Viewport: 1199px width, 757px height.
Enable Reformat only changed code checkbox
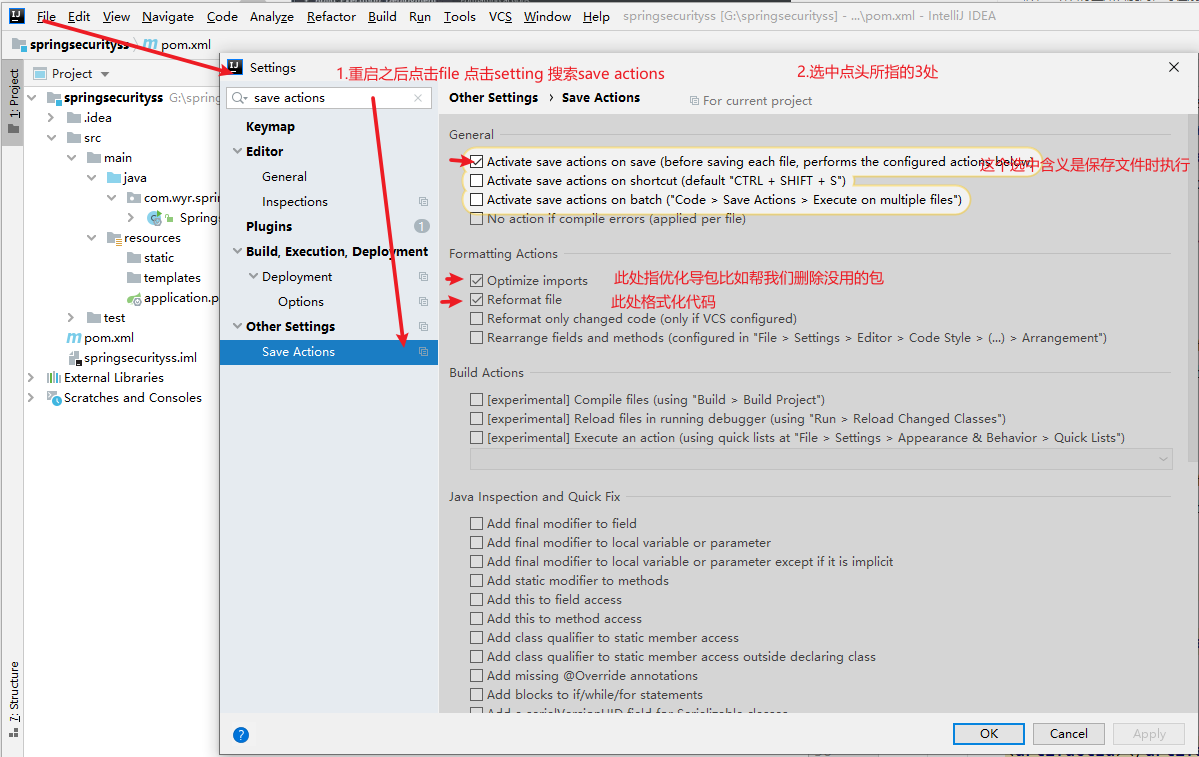coord(476,319)
